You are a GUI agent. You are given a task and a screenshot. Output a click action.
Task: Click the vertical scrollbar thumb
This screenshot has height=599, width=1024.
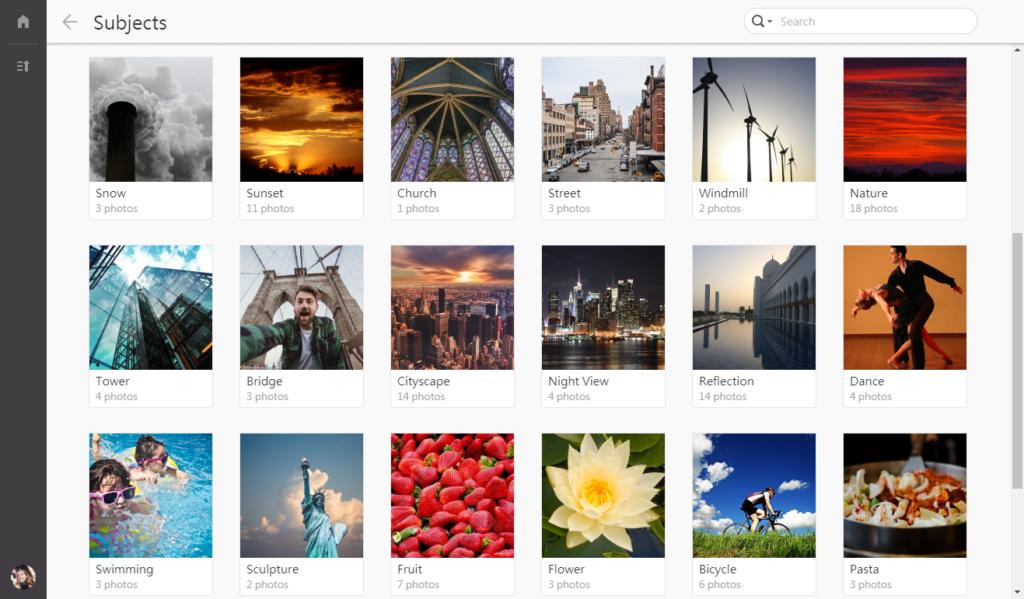click(1017, 361)
